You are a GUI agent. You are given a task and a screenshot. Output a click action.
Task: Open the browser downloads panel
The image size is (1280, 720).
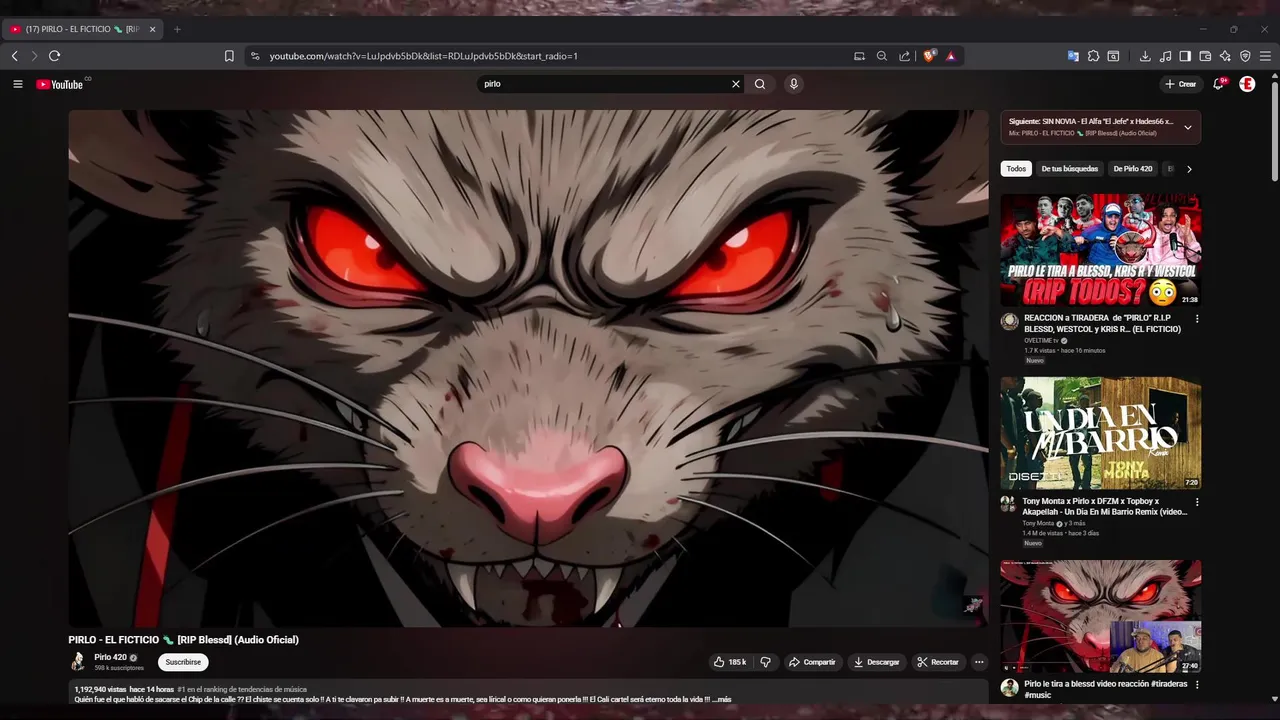coord(1145,56)
